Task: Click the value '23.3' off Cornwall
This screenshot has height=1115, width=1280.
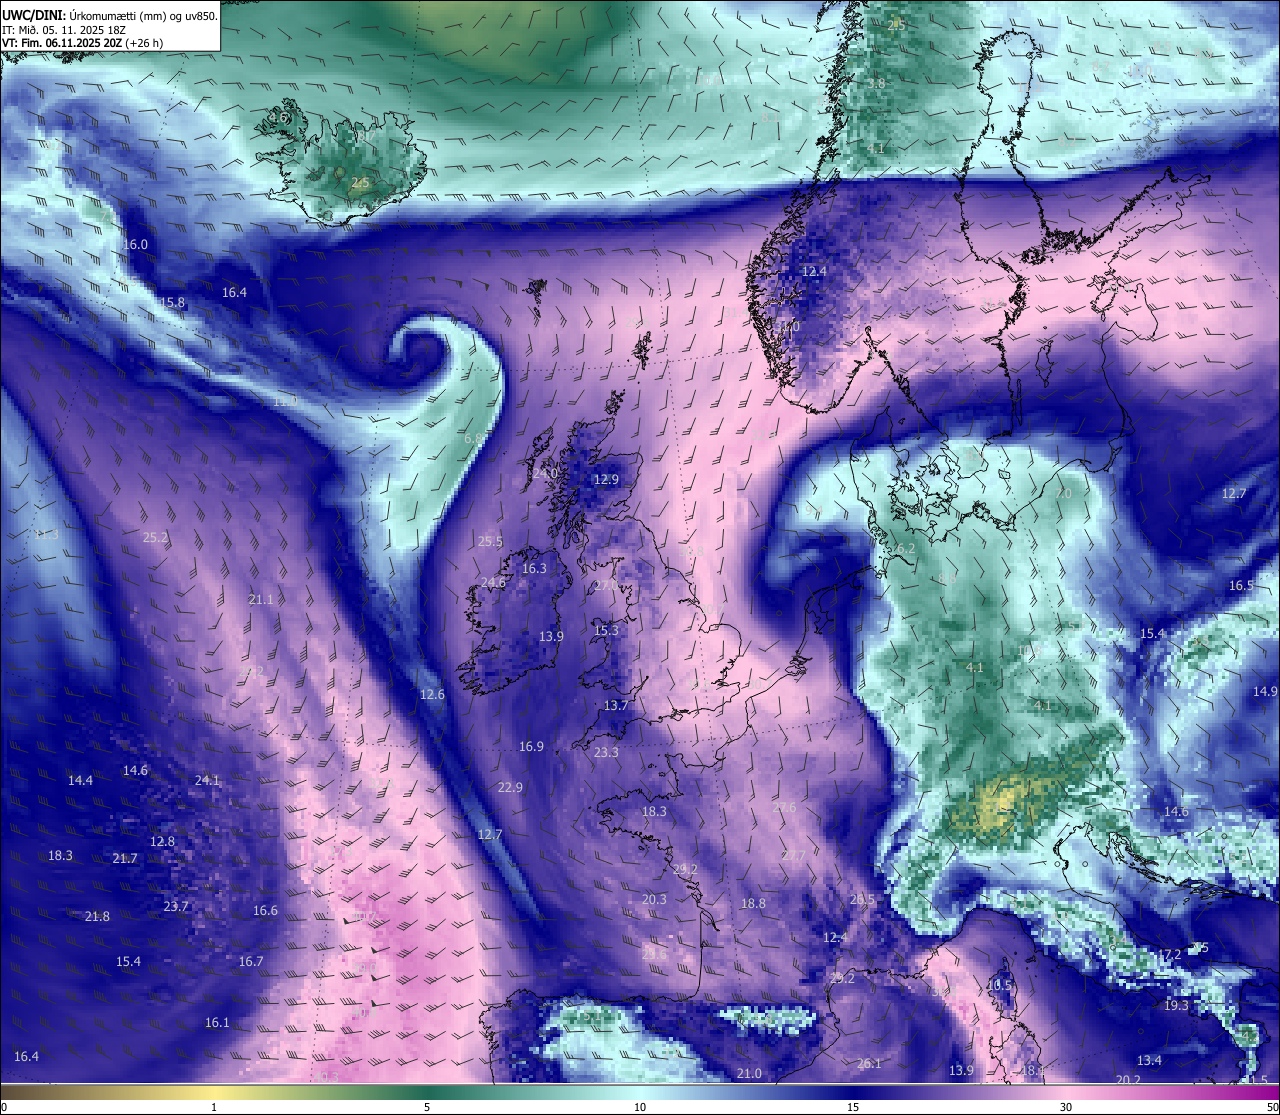Action: (x=606, y=752)
